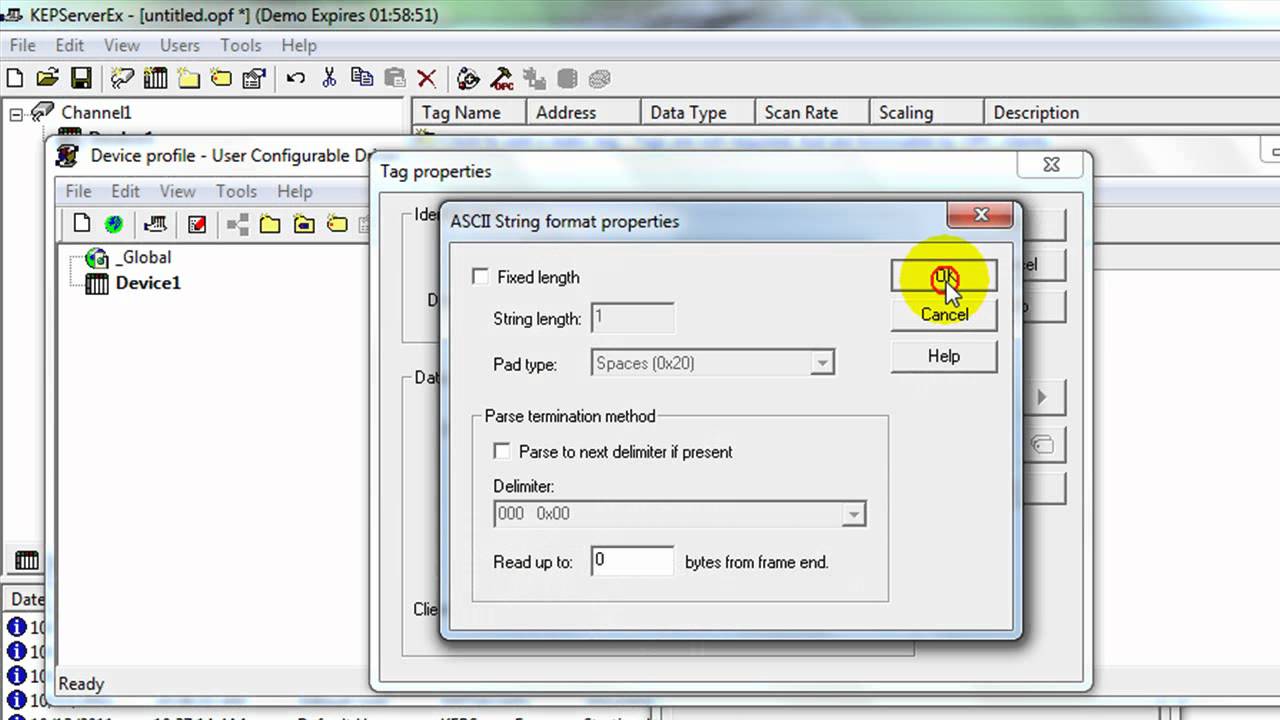Click the Undo arrow icon

(x=296, y=78)
